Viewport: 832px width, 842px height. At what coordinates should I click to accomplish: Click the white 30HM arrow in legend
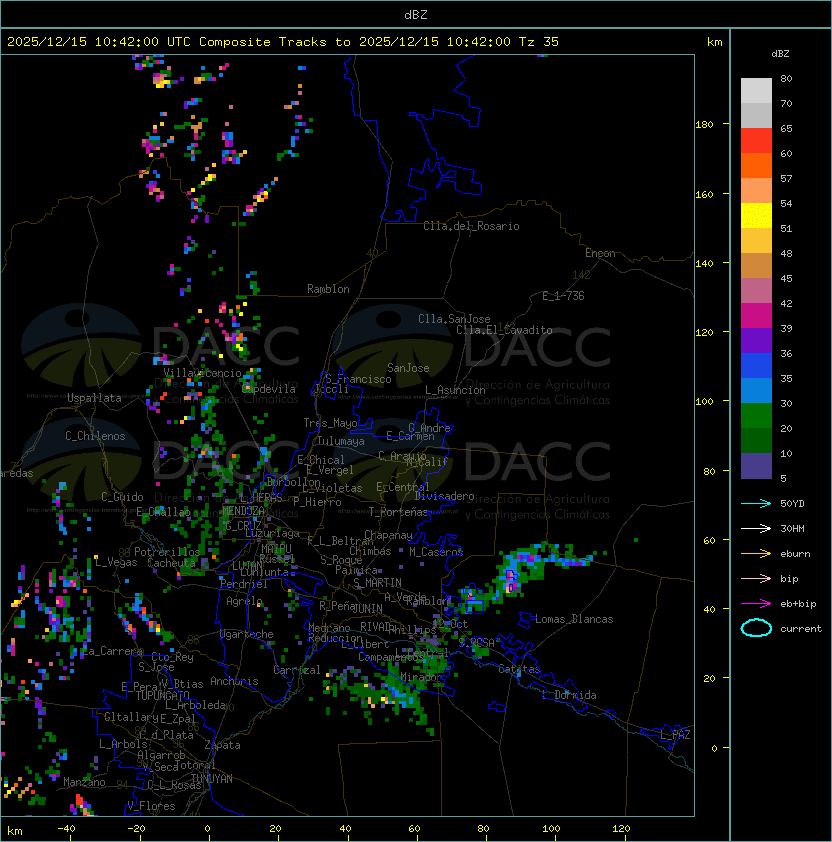[756, 528]
